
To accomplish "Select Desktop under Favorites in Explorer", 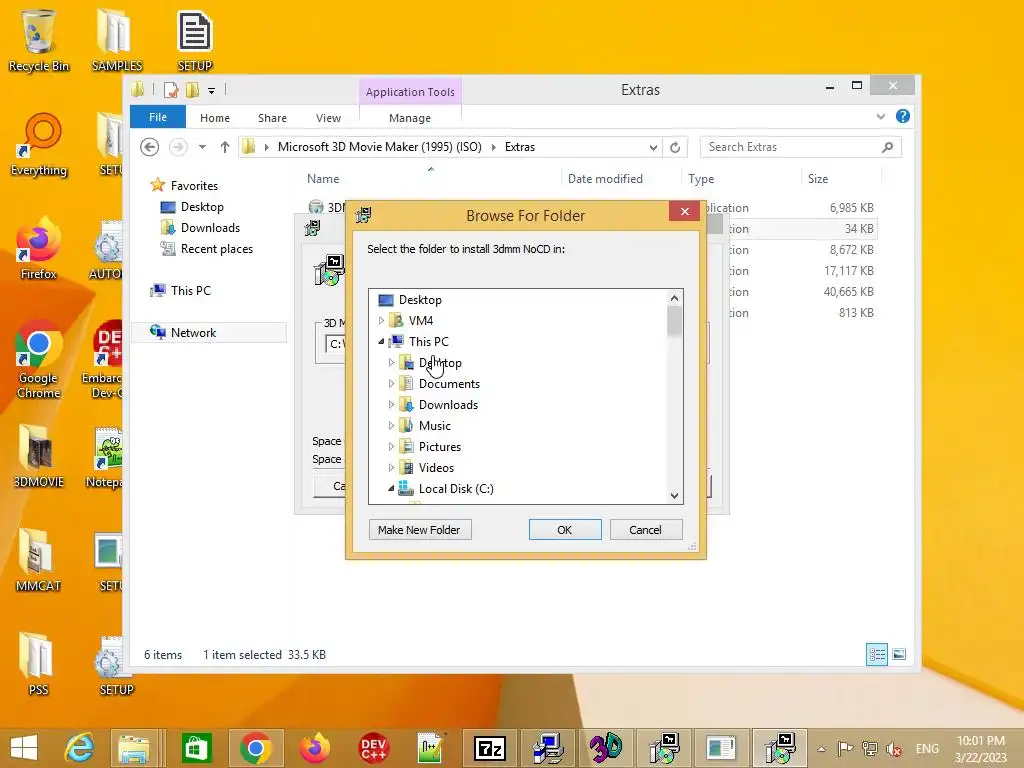I will click(192, 207).
